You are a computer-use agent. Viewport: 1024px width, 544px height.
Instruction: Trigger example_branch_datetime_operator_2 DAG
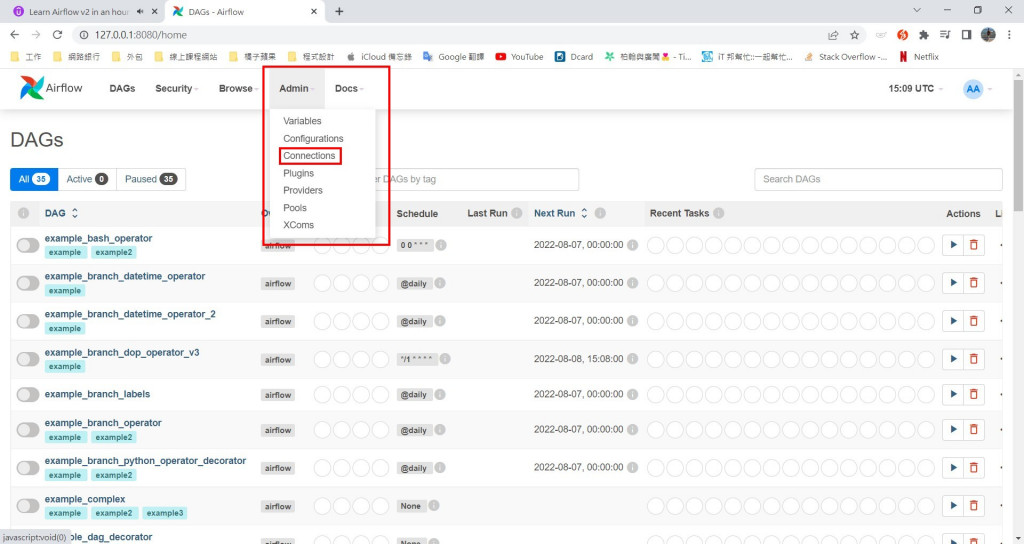click(x=953, y=321)
